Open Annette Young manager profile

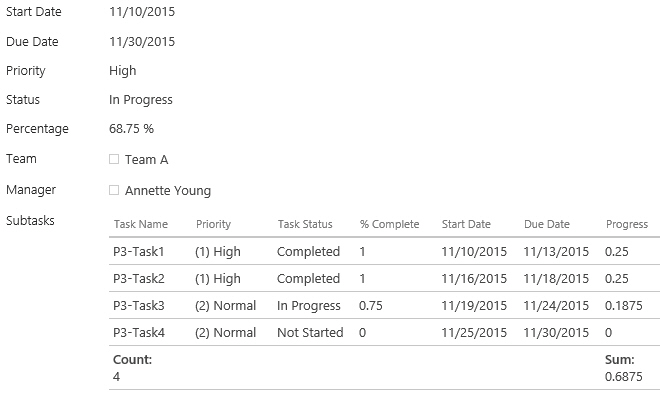click(168, 191)
